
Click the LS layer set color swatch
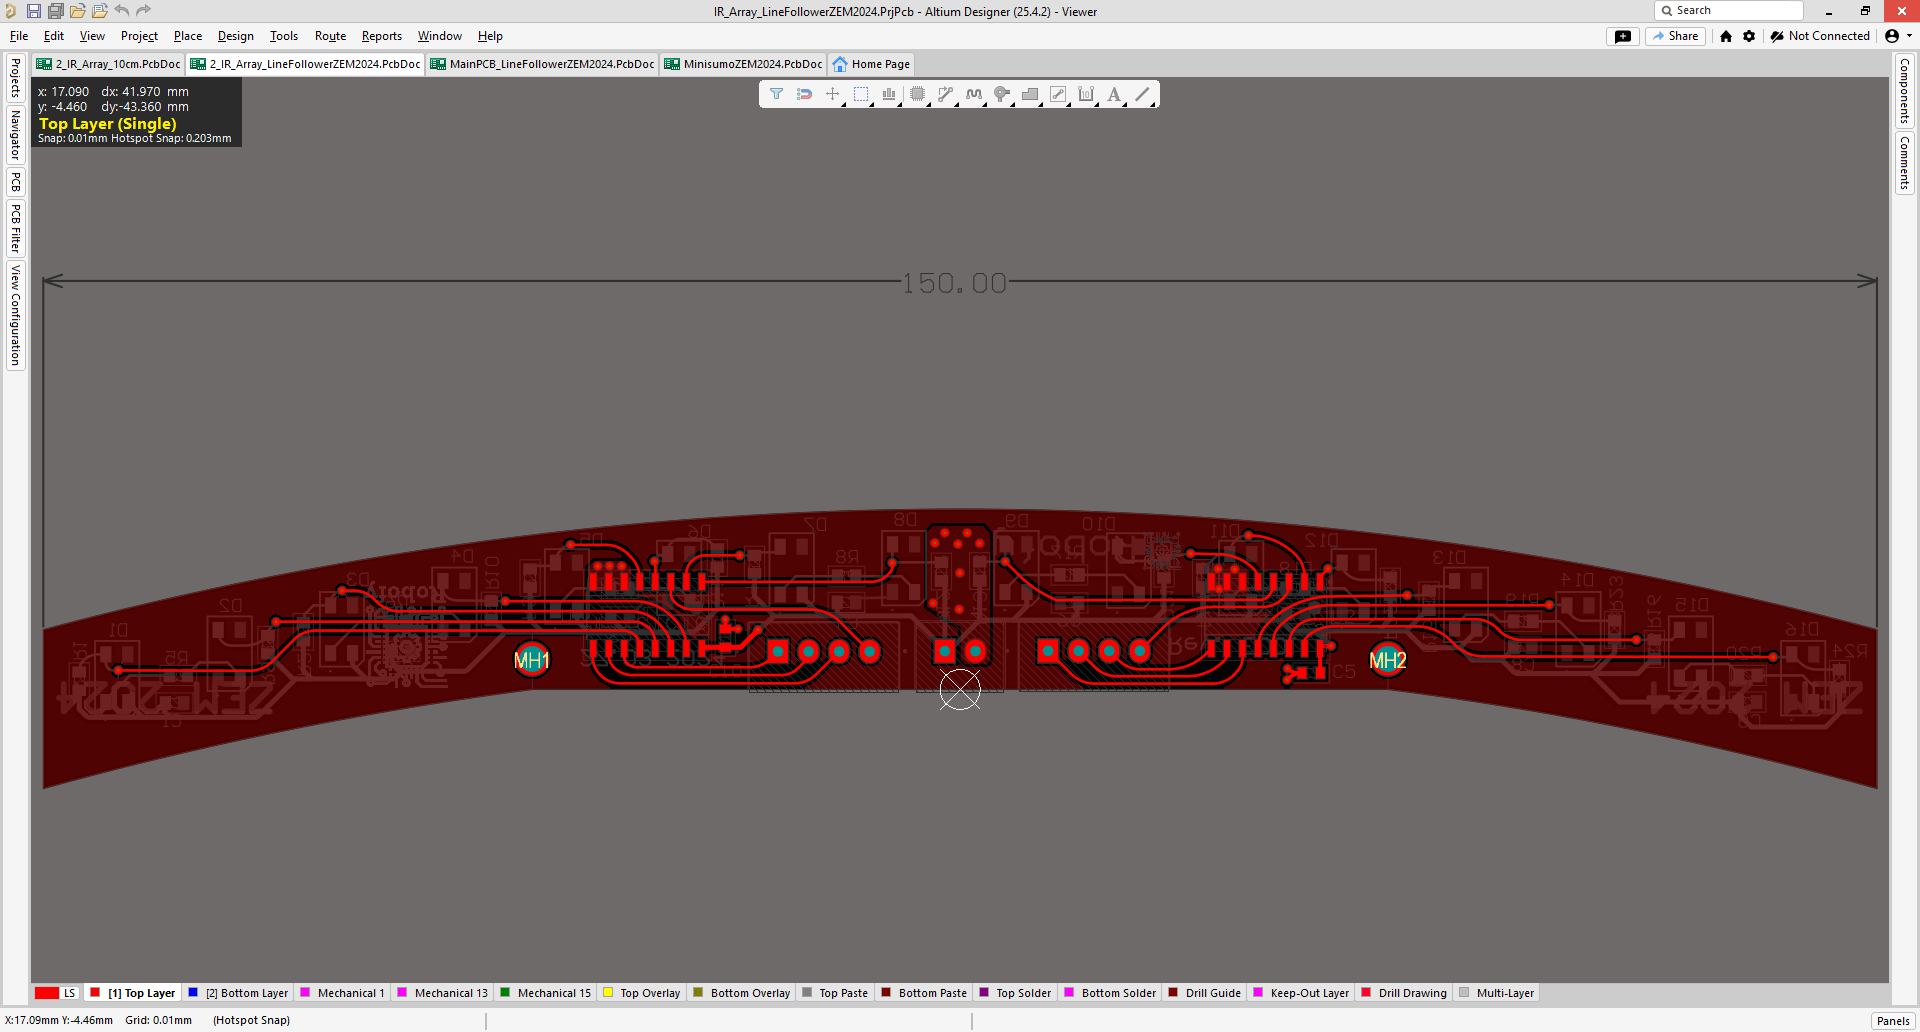47,993
